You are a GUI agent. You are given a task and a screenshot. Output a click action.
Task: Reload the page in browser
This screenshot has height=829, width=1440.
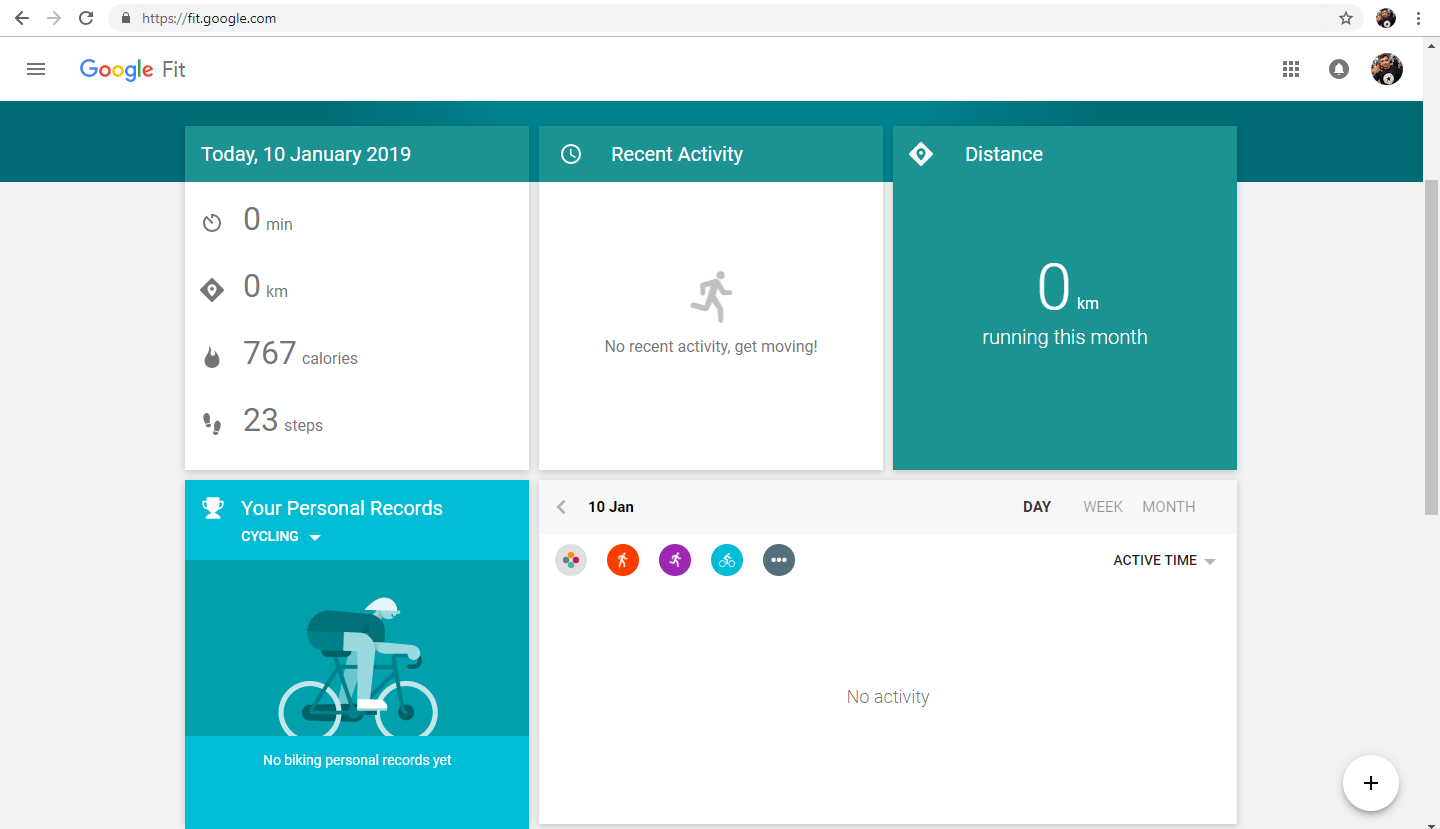coord(86,18)
